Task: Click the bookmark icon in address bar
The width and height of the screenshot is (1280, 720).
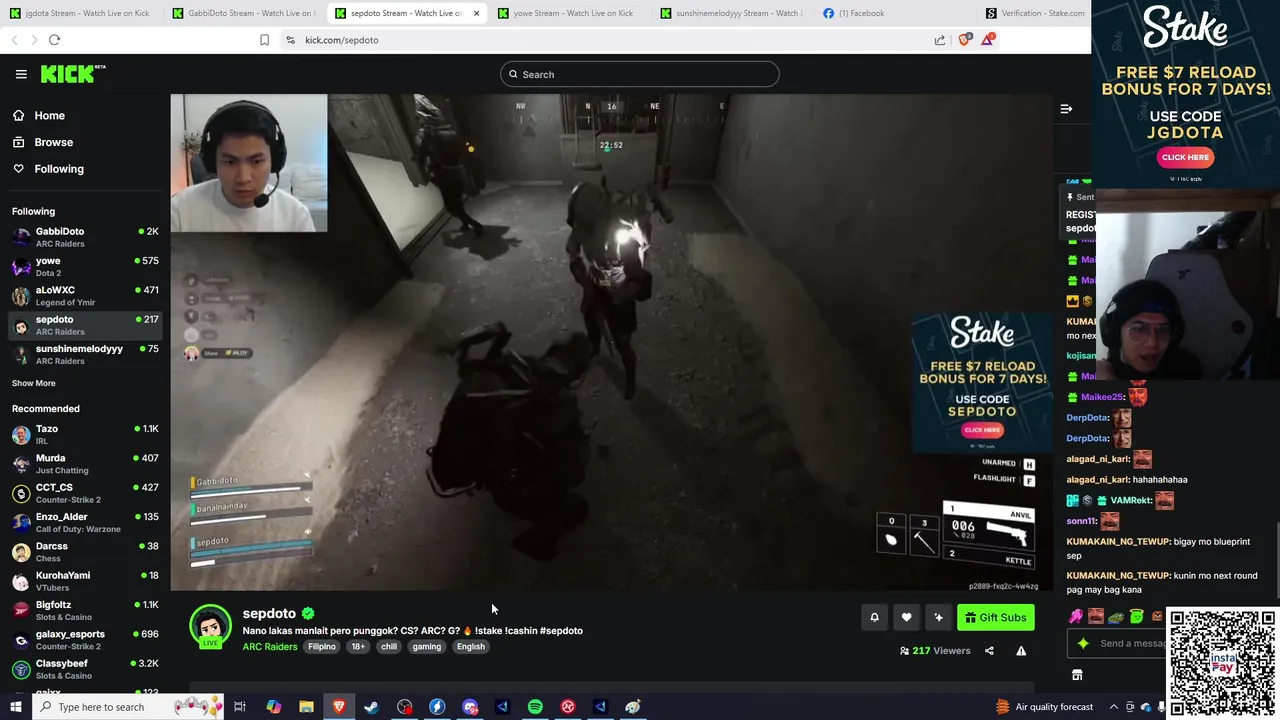Action: [264, 40]
